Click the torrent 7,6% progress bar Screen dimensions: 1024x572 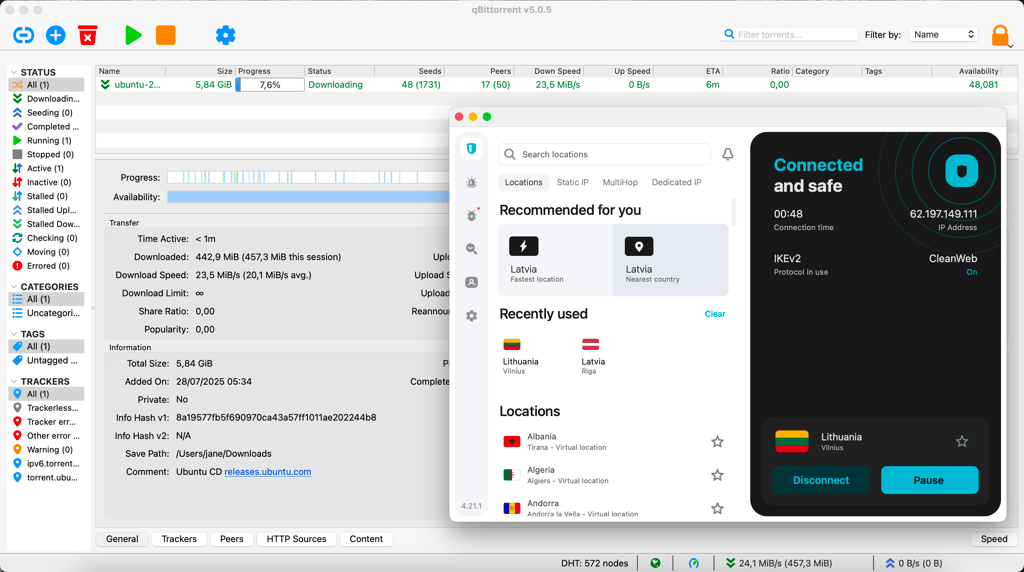[270, 85]
